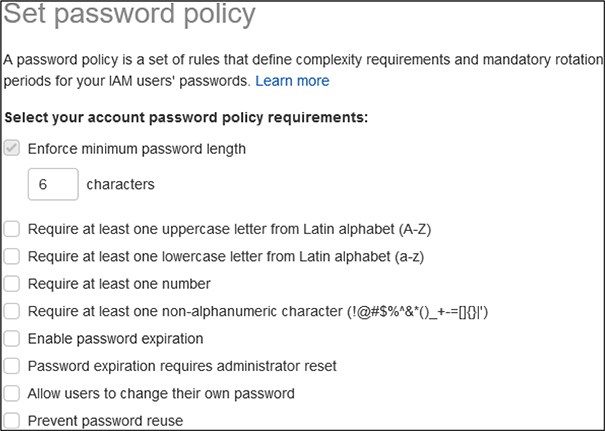
Task: Click the 'Allow users to change their own password' text
Action: click(161, 393)
